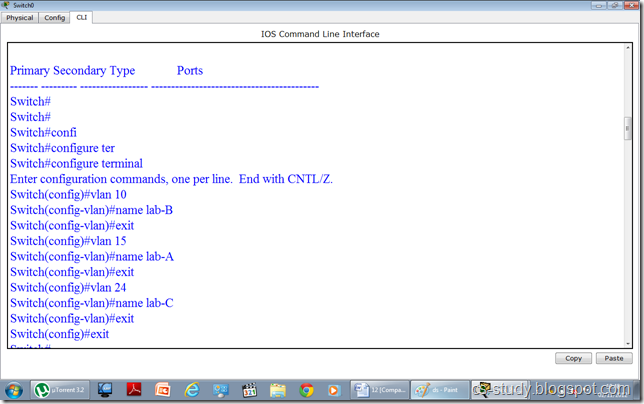Open the monitor app taskbar icon
Screen dimensions: 644x404
pyautogui.click(x=105, y=390)
